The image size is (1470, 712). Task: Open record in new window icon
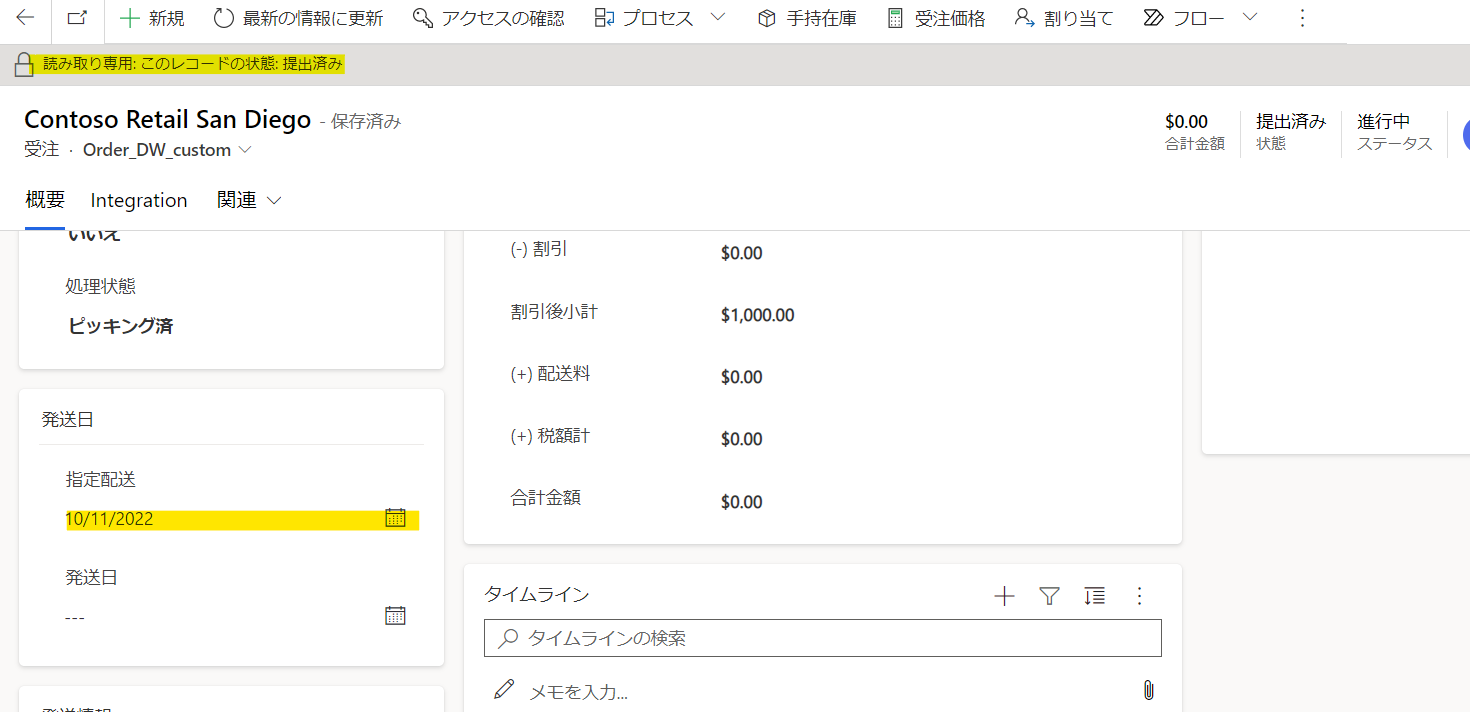pos(76,18)
